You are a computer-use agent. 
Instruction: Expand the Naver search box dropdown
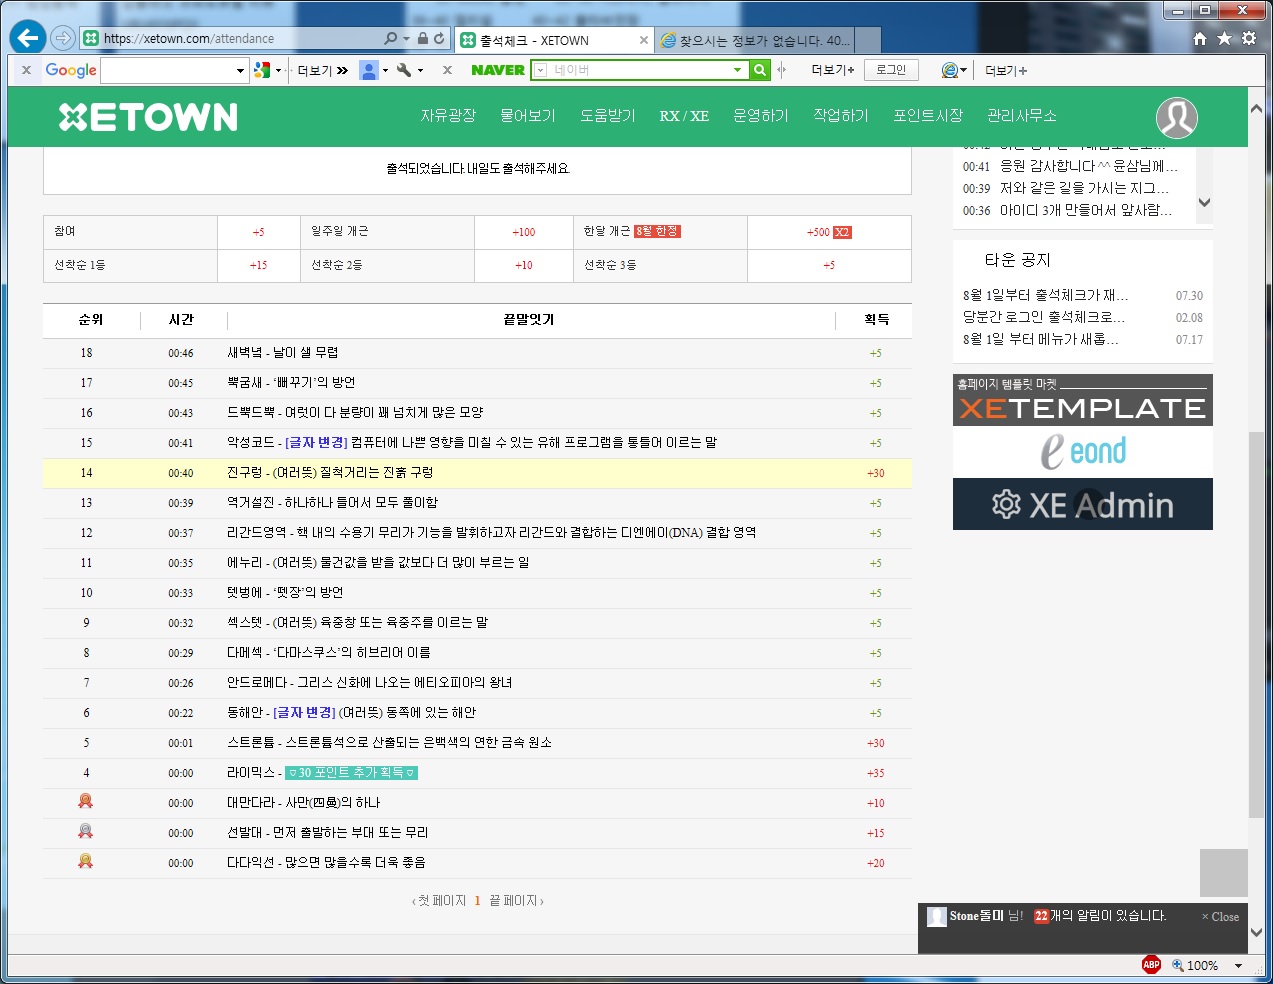(x=738, y=70)
